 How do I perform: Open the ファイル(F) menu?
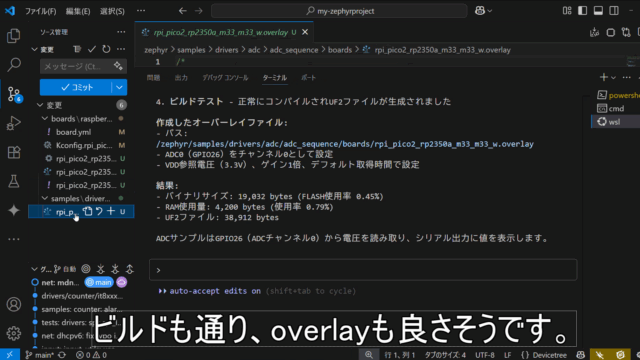click(40, 11)
